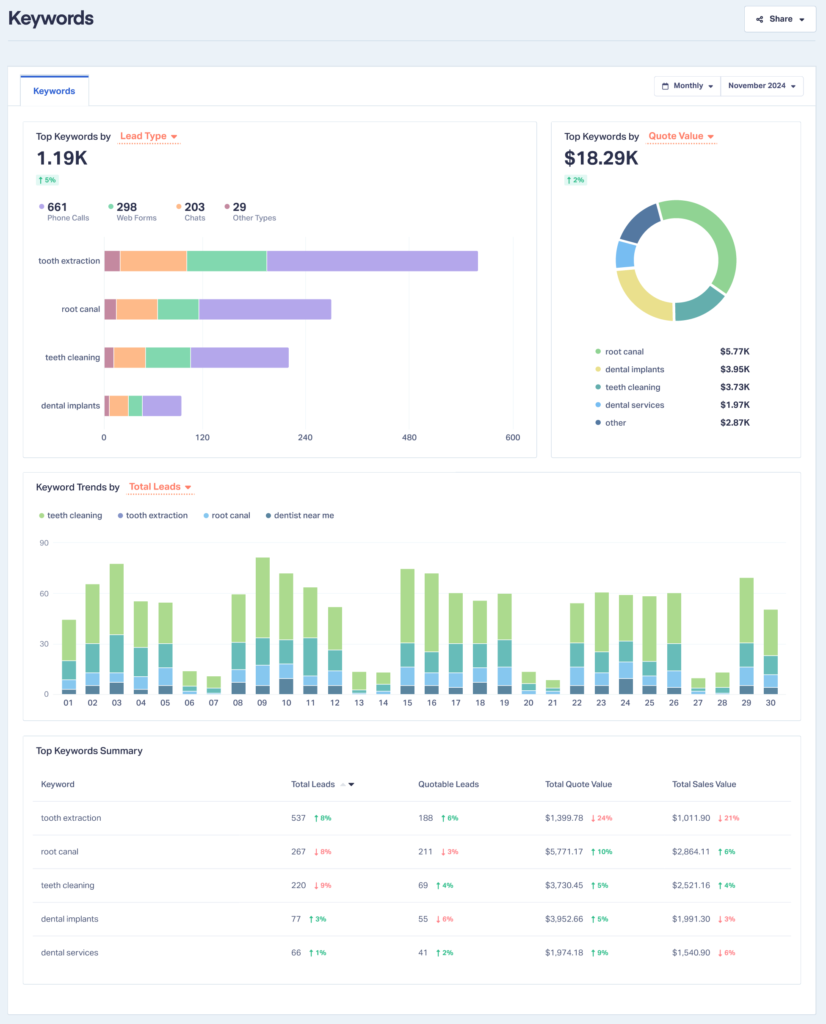The height and width of the screenshot is (1024, 826).
Task: Click the tooth extraction bar chart label
Action: (69, 261)
